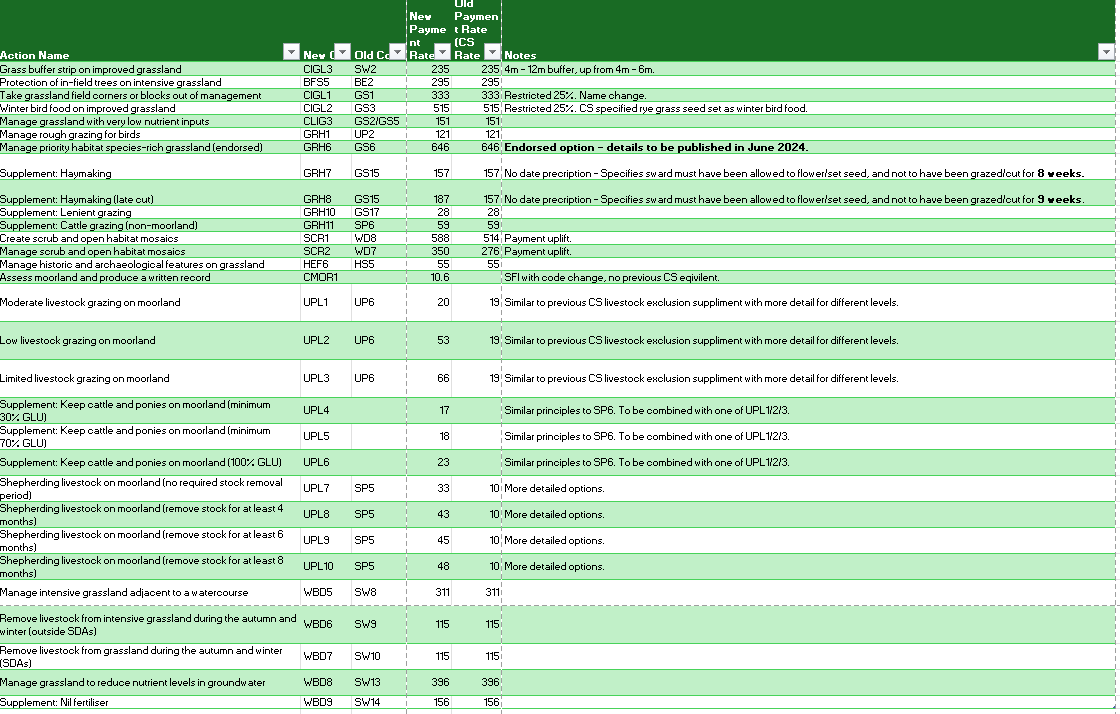Select the WBD8 code cell
The width and height of the screenshot is (1120, 714).
click(x=326, y=683)
